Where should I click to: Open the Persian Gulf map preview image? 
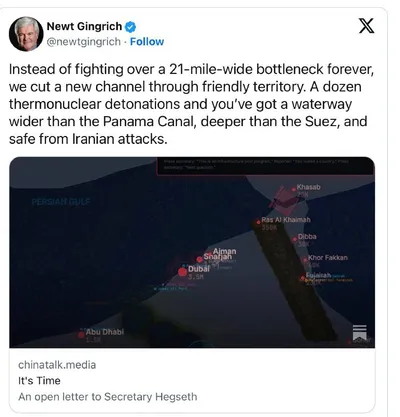click(192, 252)
